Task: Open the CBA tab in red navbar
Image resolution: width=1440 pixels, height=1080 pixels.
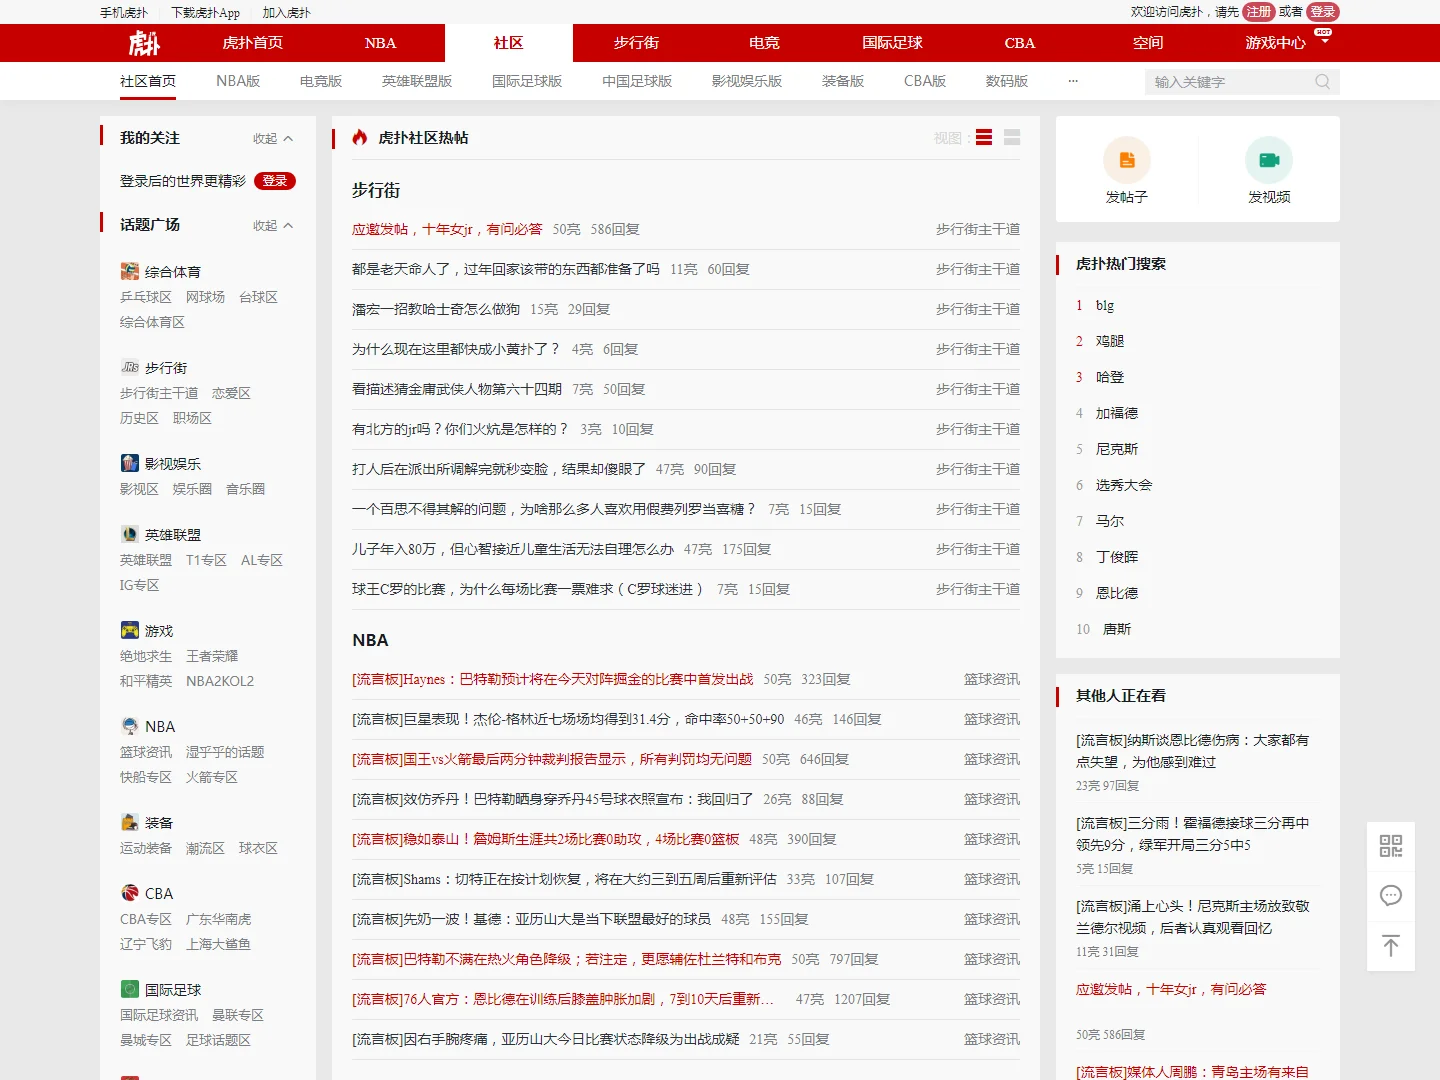Action: pyautogui.click(x=1020, y=43)
